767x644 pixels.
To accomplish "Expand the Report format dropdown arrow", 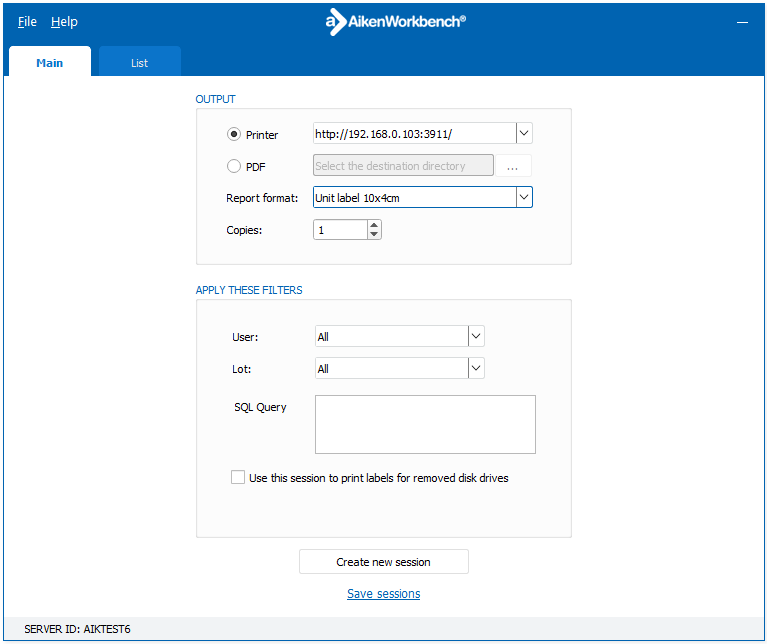I will click(524, 198).
